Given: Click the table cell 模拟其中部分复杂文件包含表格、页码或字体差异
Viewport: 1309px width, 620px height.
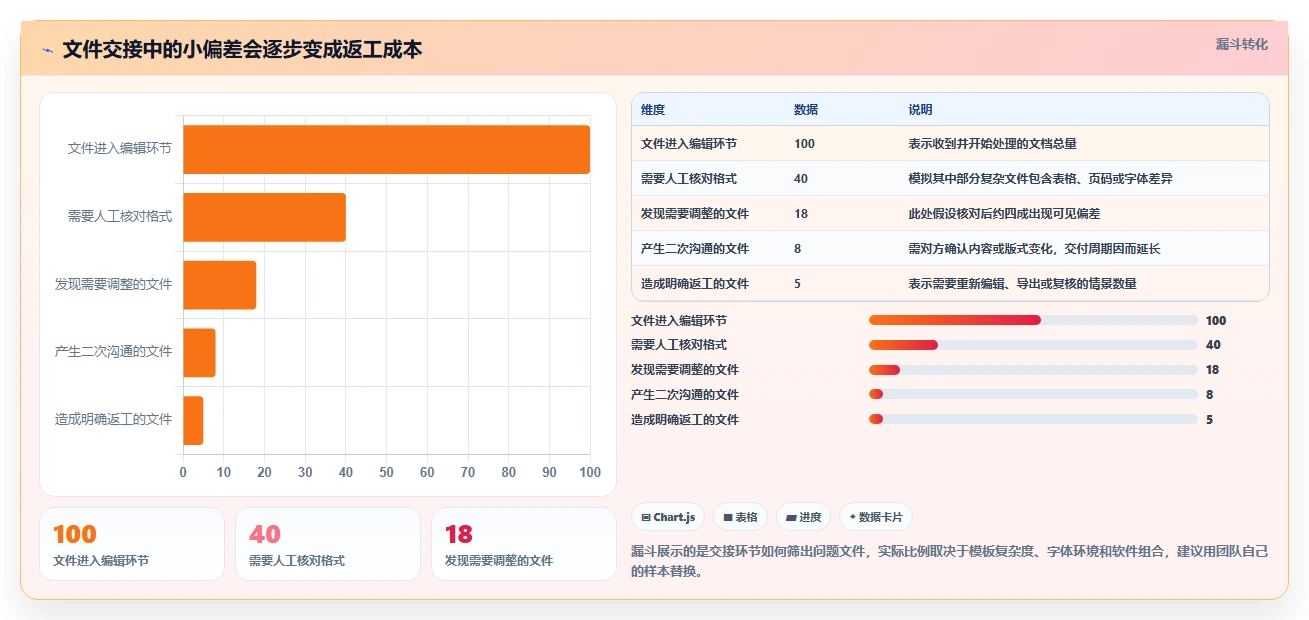Looking at the screenshot, I should 1040,179.
